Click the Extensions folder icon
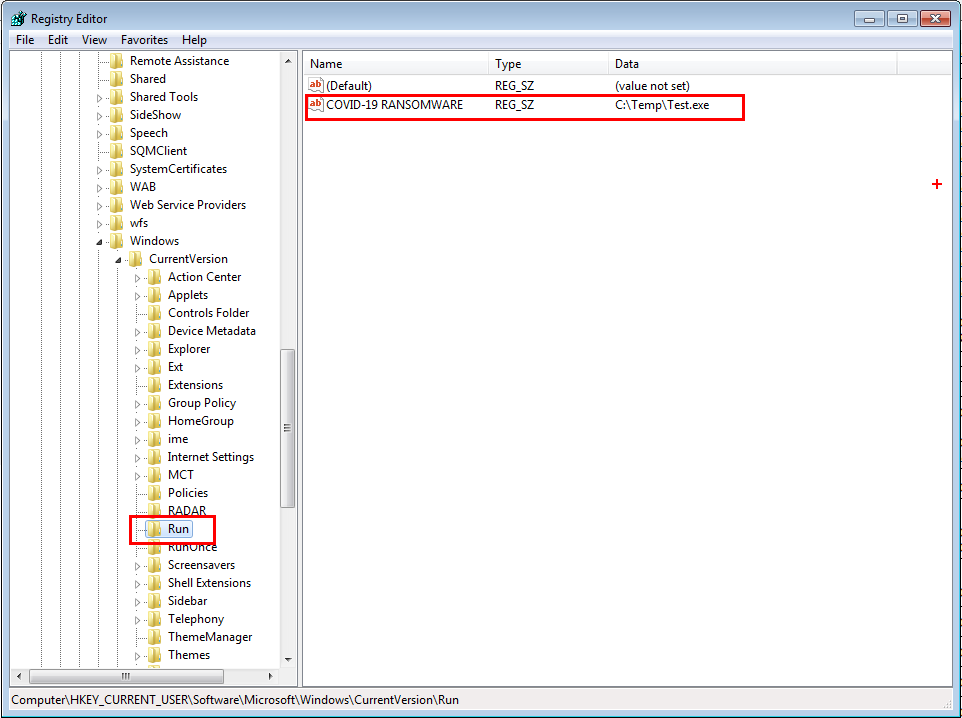962x718 pixels. (155, 385)
